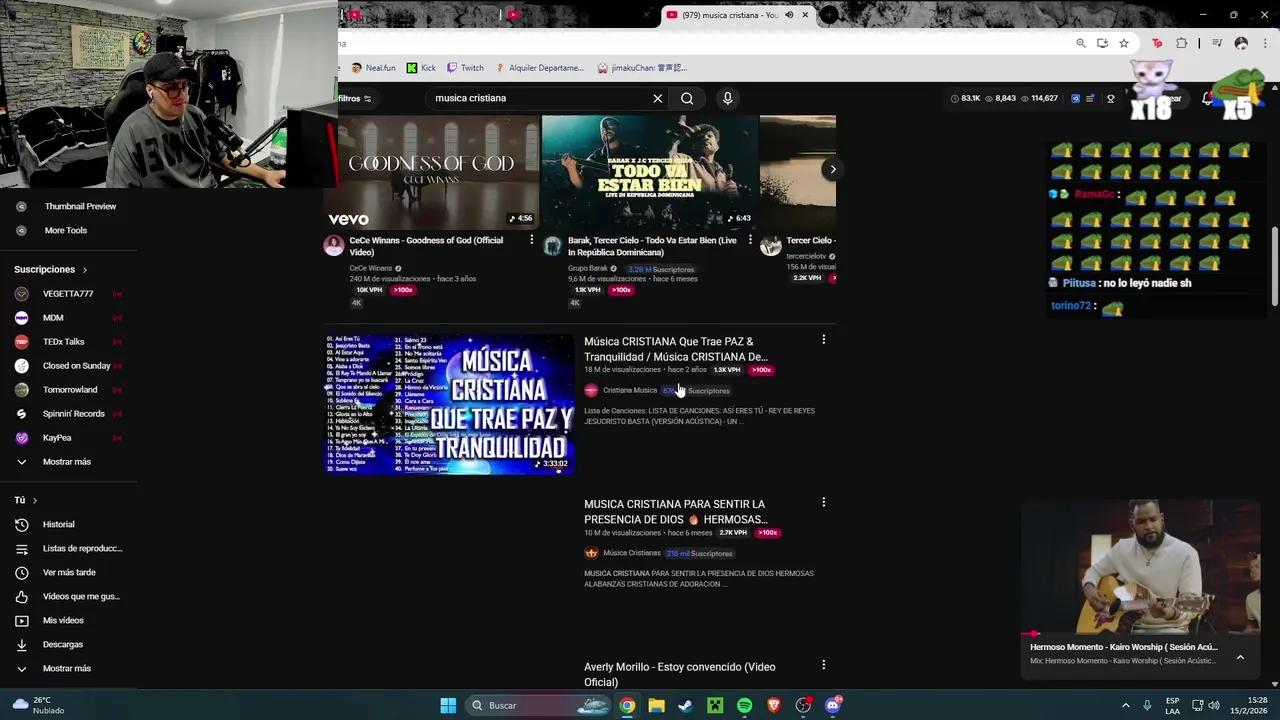Open Descargas from the sidebar

62,644
